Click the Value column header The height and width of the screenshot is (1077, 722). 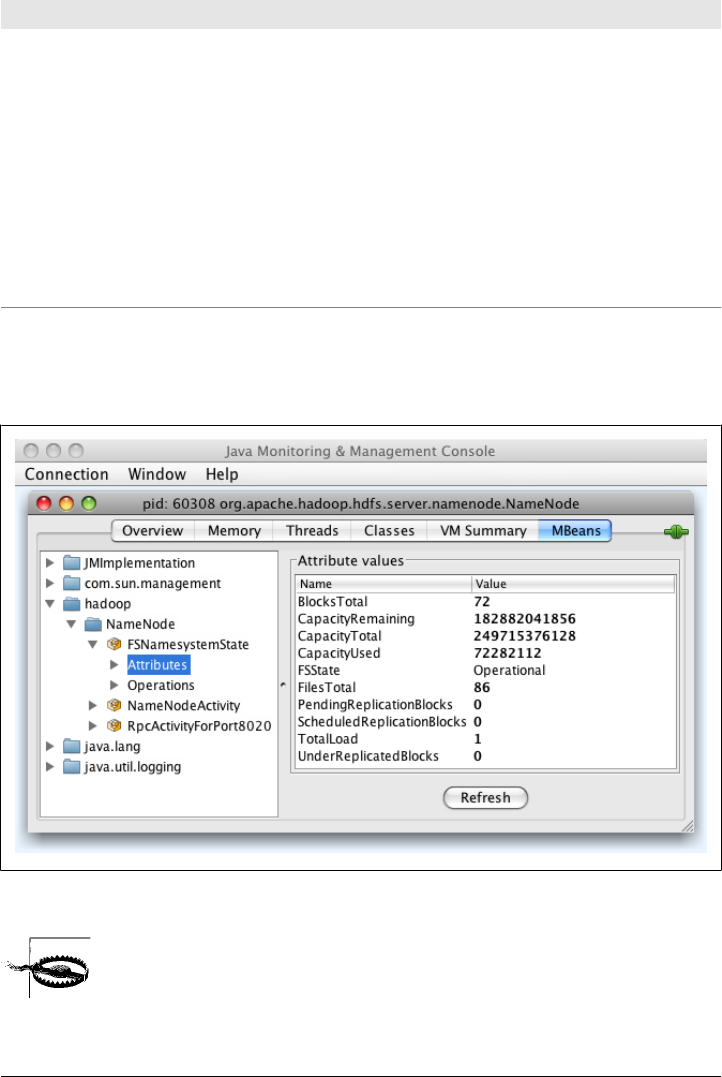573,584
